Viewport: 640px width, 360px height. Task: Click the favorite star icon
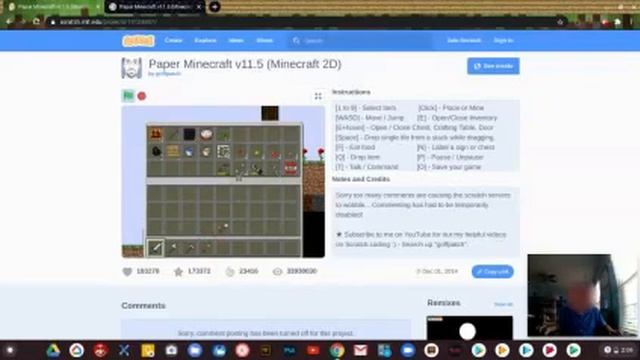point(178,271)
